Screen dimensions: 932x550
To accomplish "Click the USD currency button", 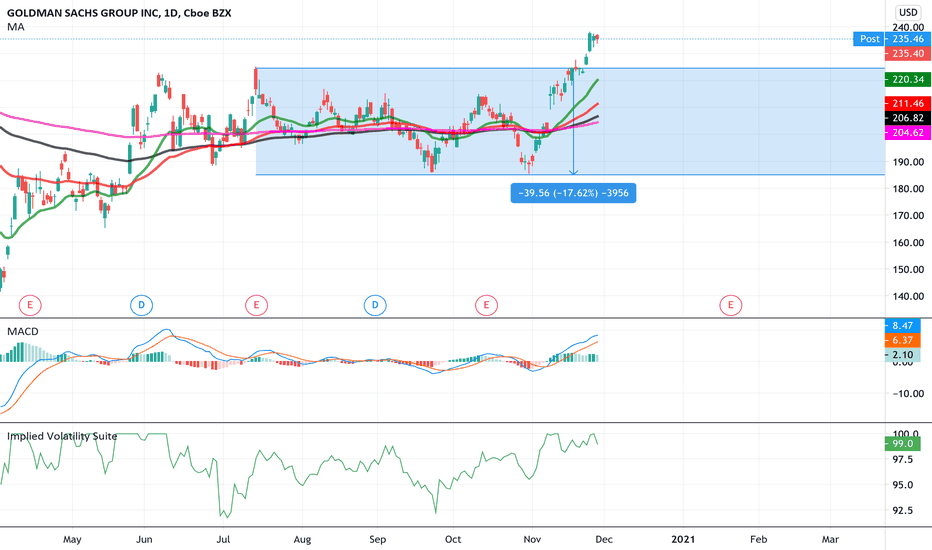I will coord(908,12).
